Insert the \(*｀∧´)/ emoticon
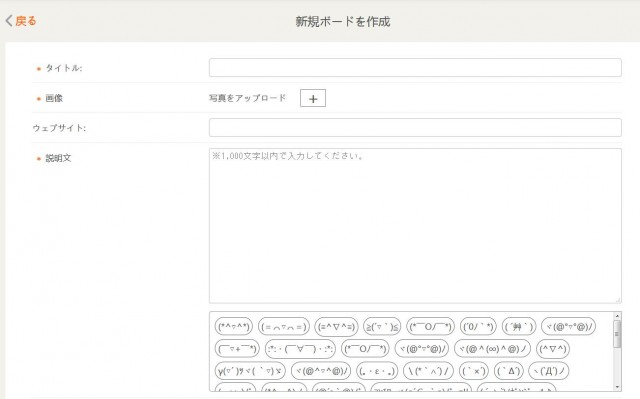The image size is (640, 399). 428,370
